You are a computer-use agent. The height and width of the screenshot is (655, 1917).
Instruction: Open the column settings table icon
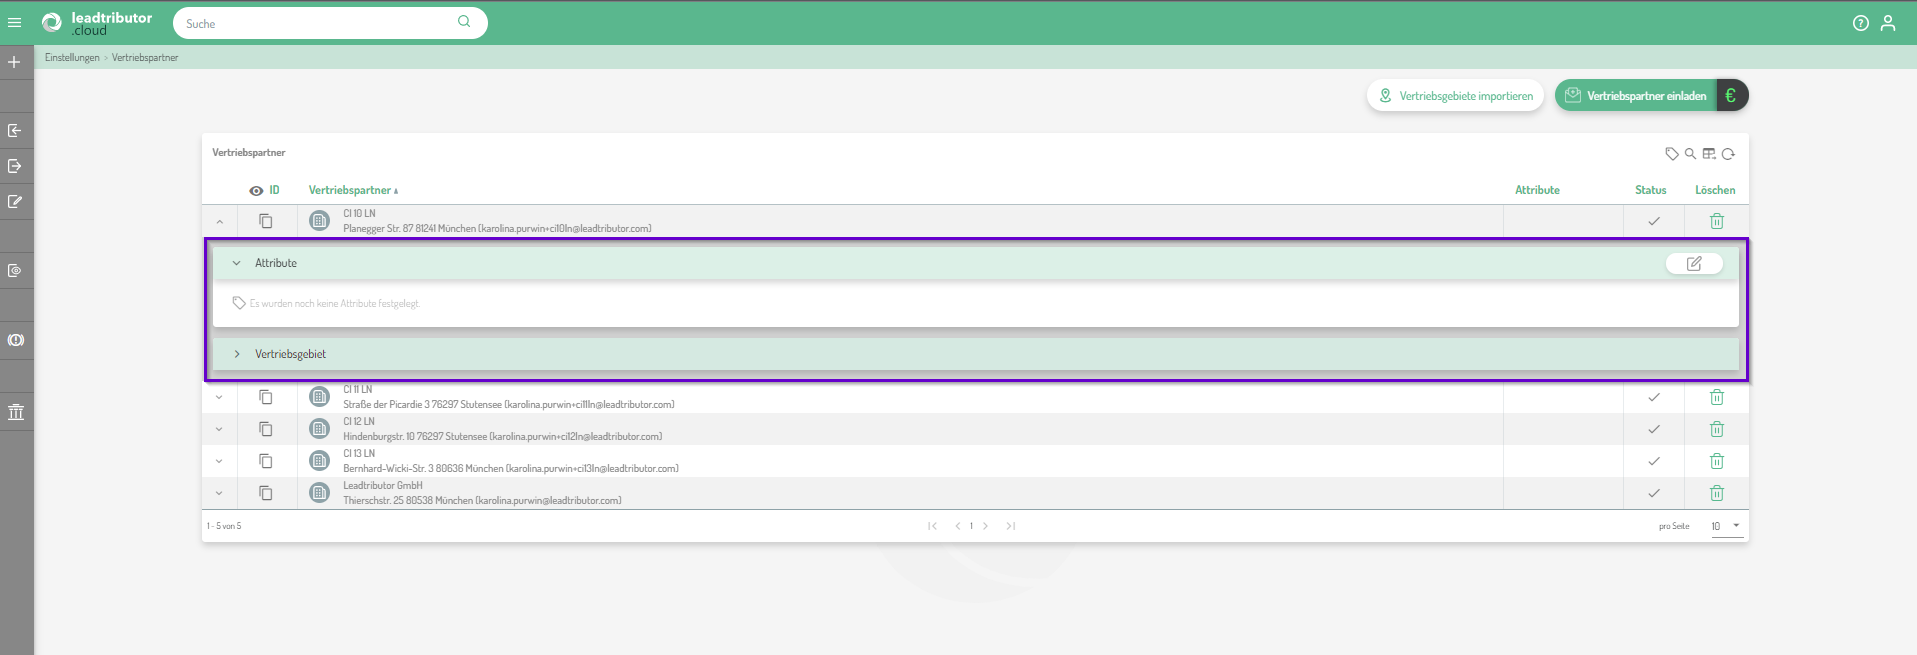[1709, 154]
